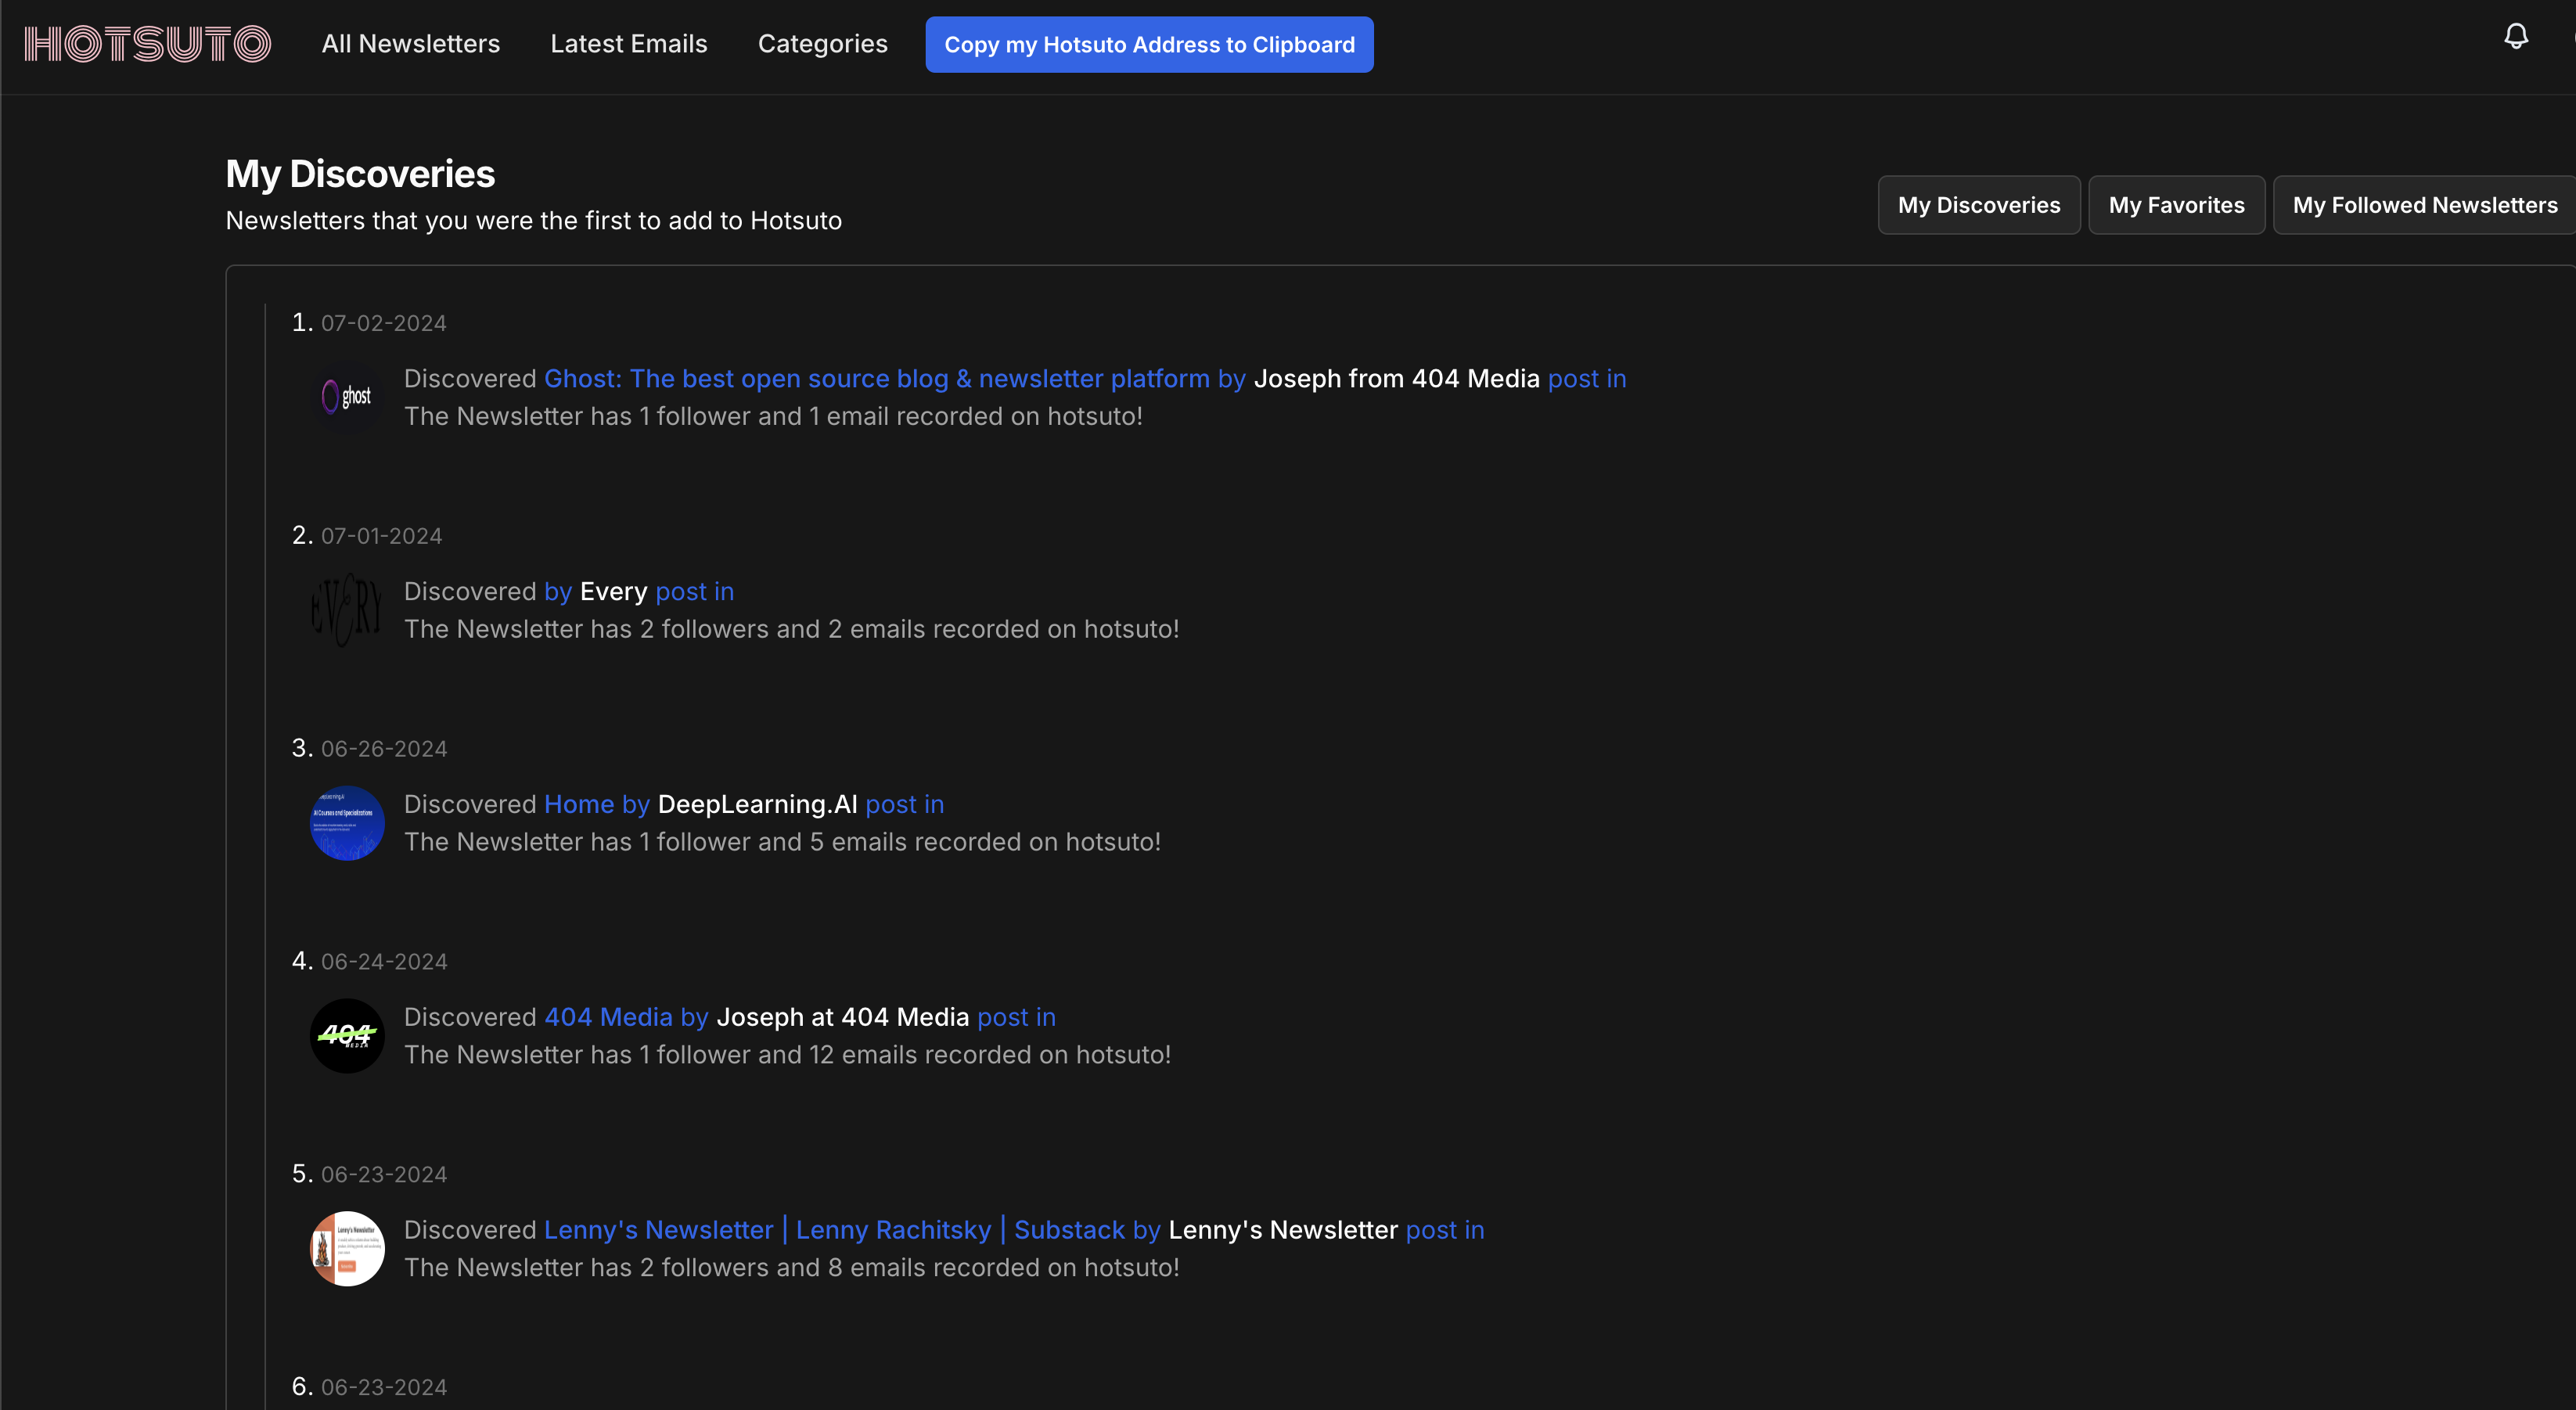The height and width of the screenshot is (1410, 2576).
Task: Open the Joseph from 404 Media sender
Action: tap(1396, 379)
